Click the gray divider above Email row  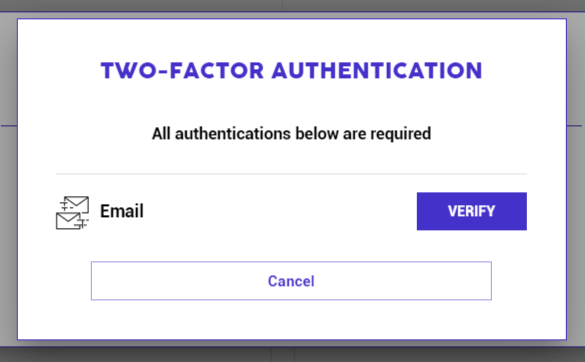[x=291, y=174]
